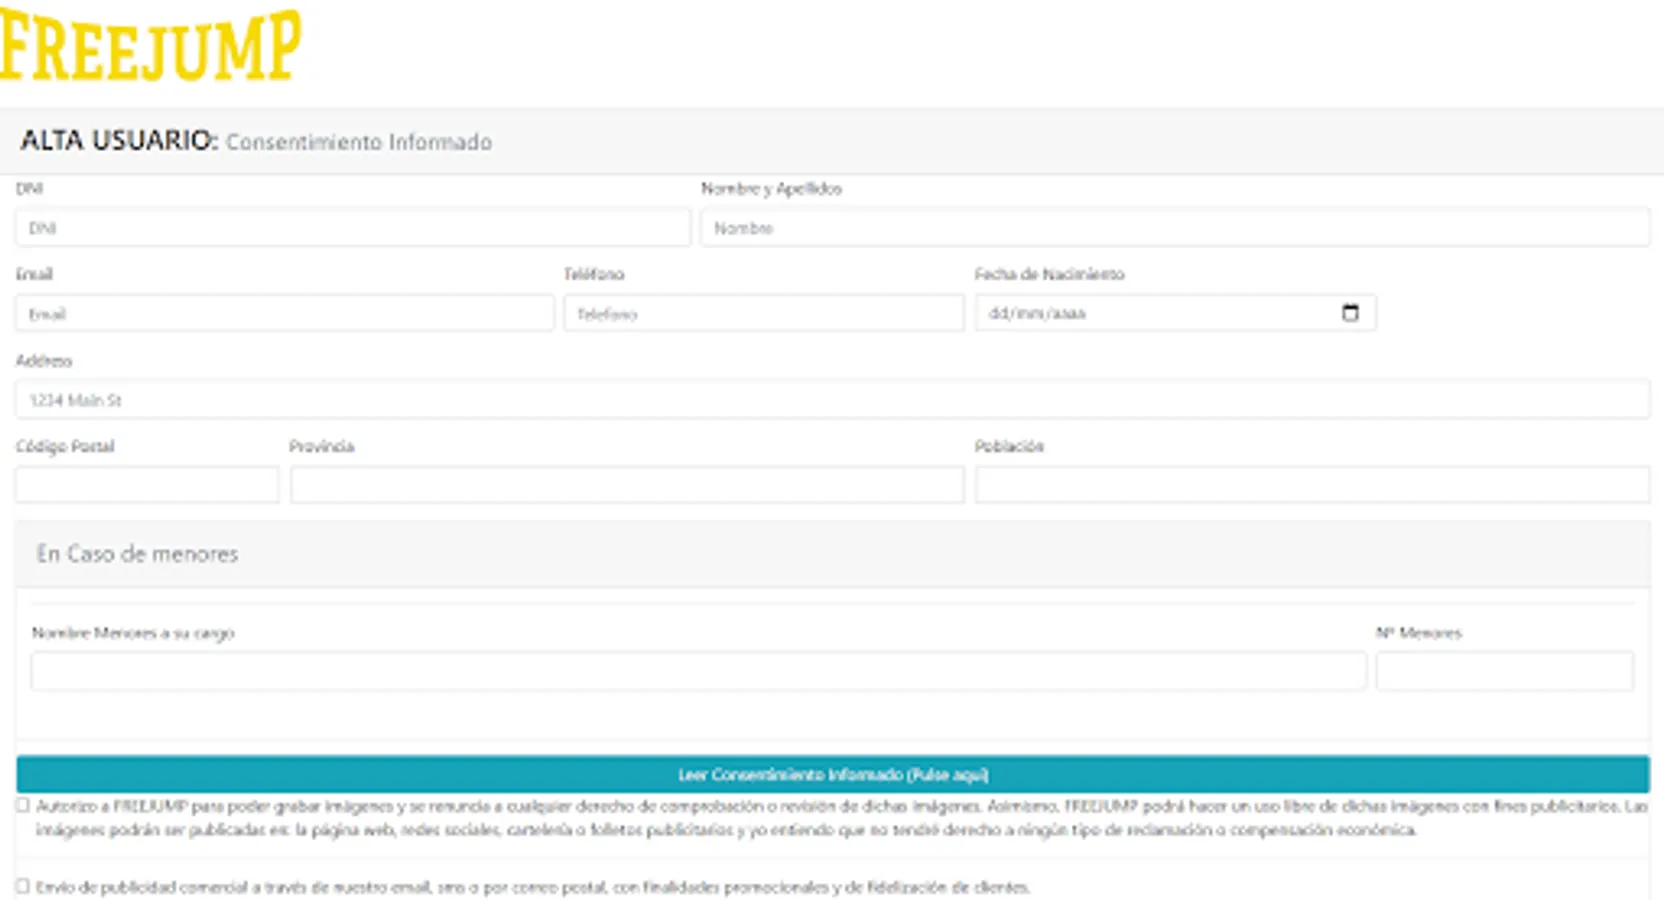Click the FREEJUMP logo
The height and width of the screenshot is (900, 1664).
click(150, 45)
